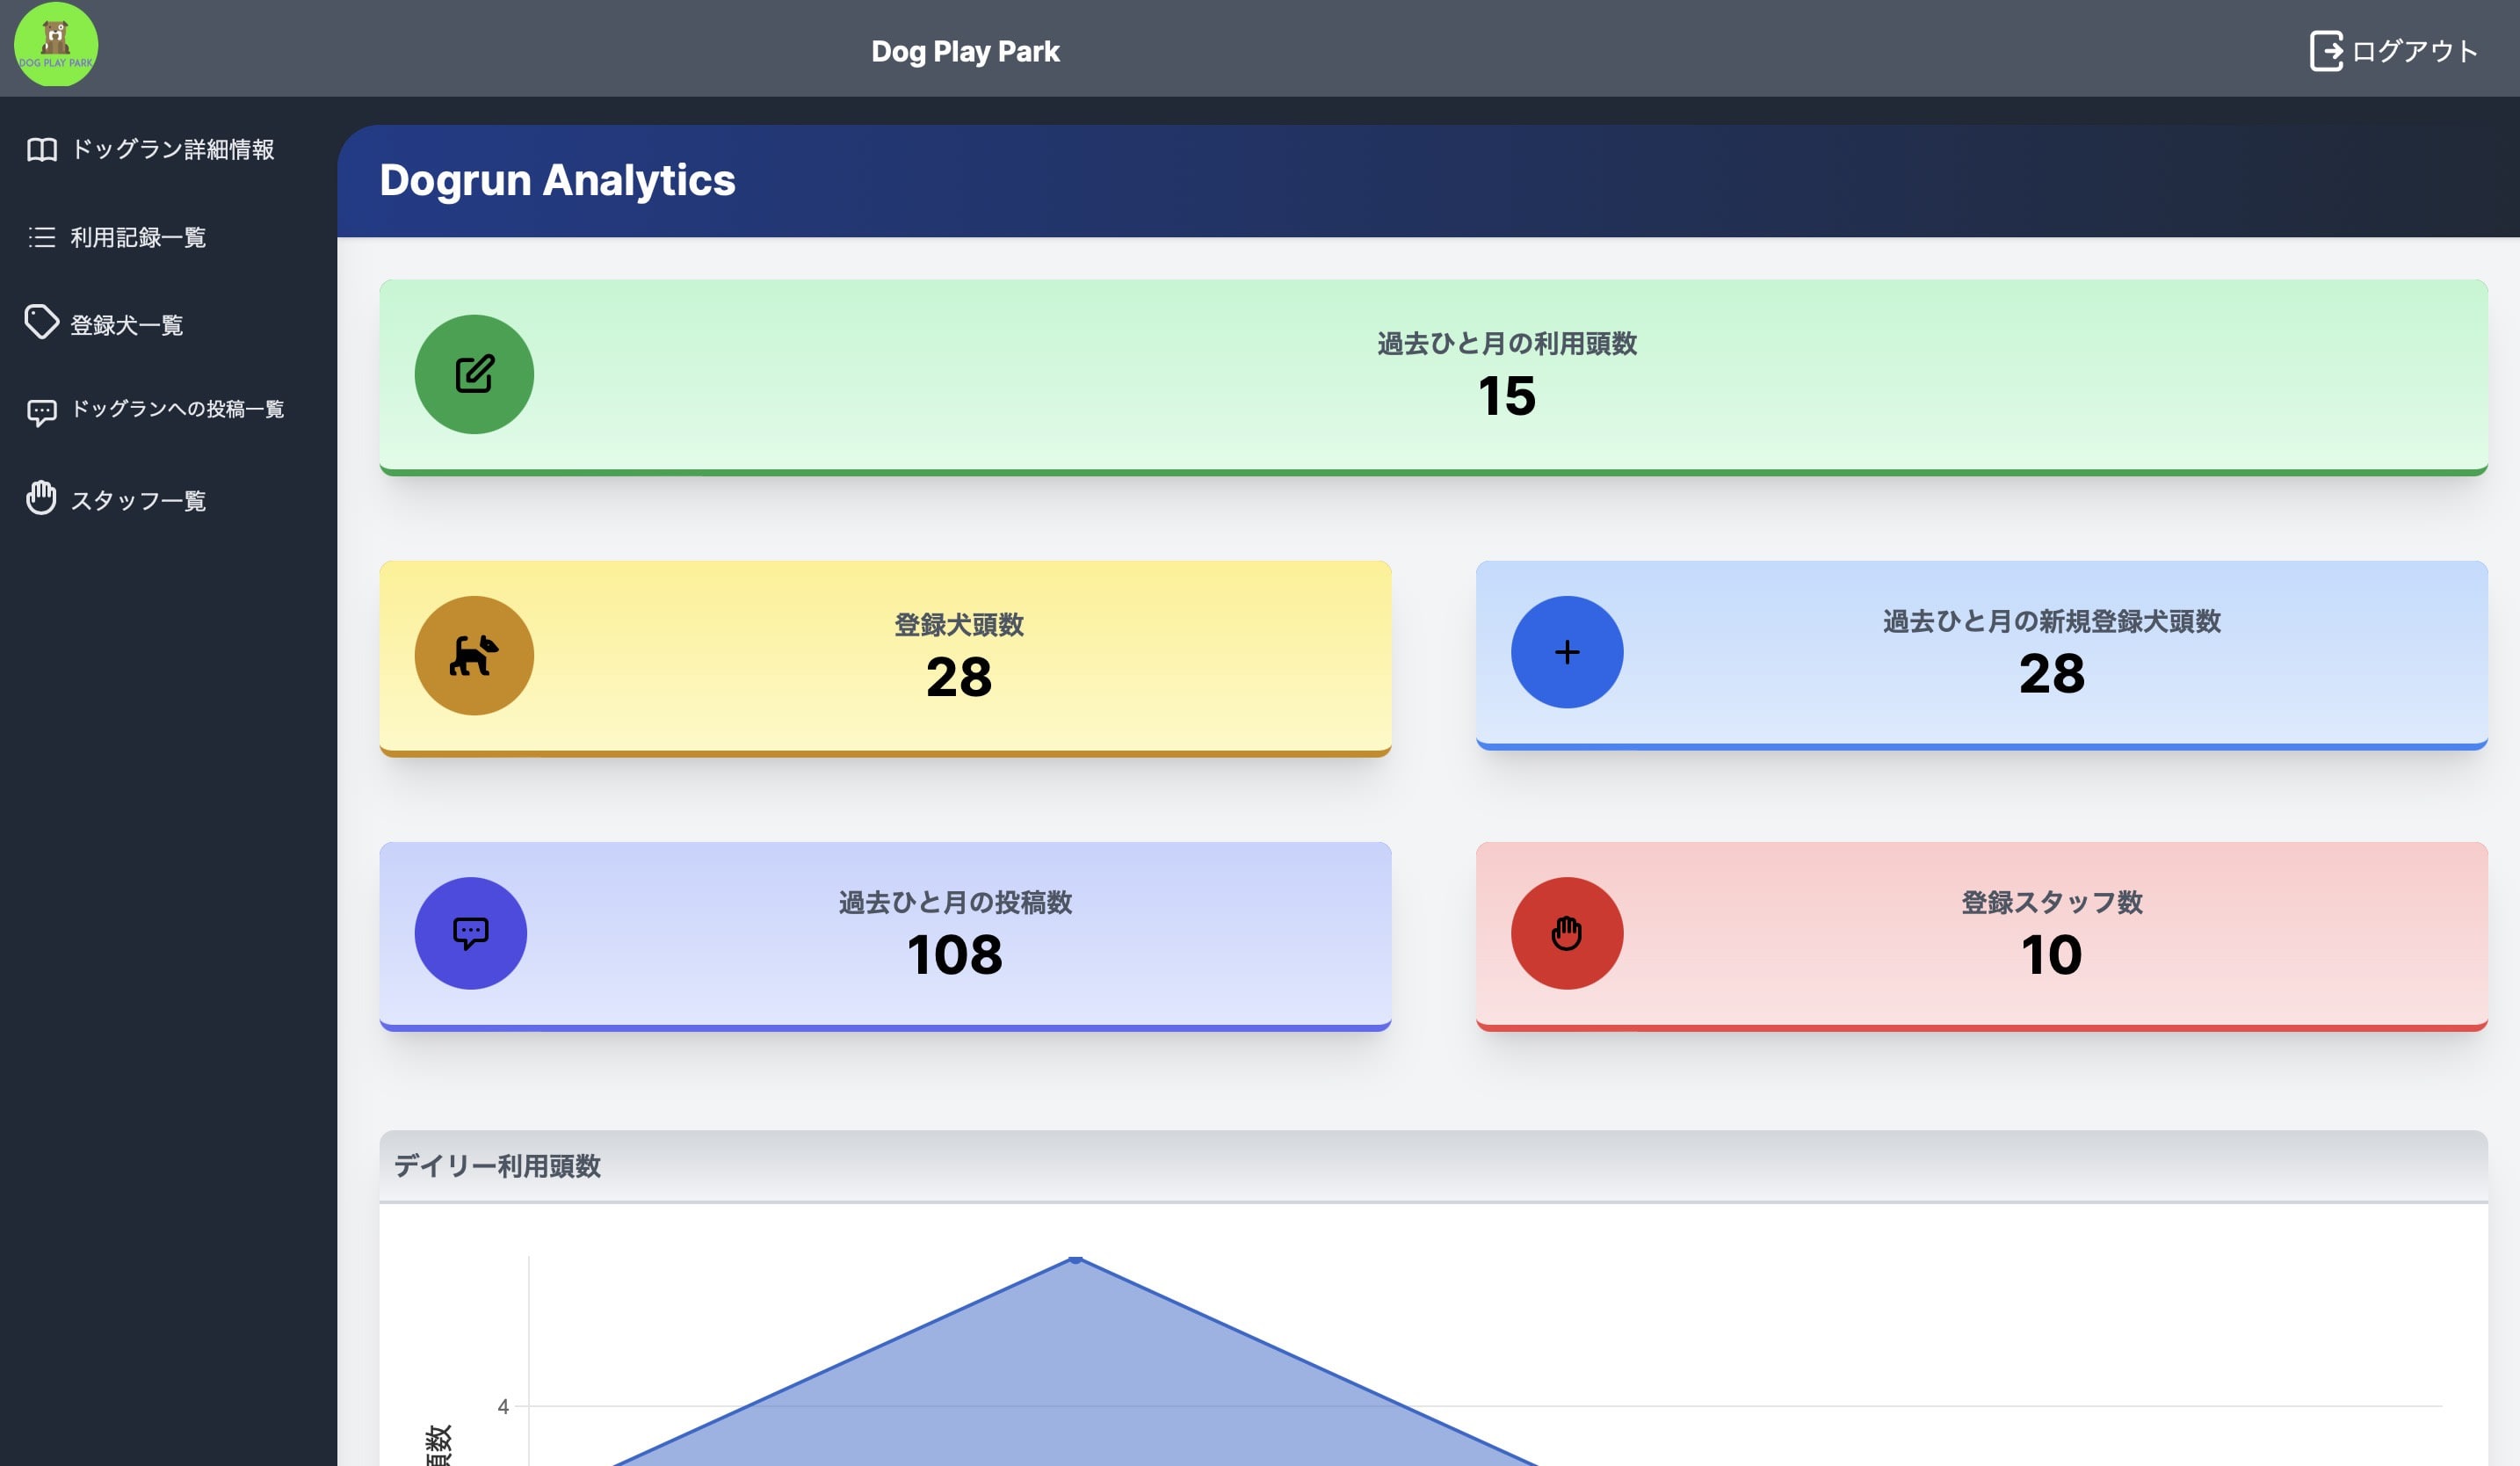Click the book icon for dogrun details

tap(41, 150)
